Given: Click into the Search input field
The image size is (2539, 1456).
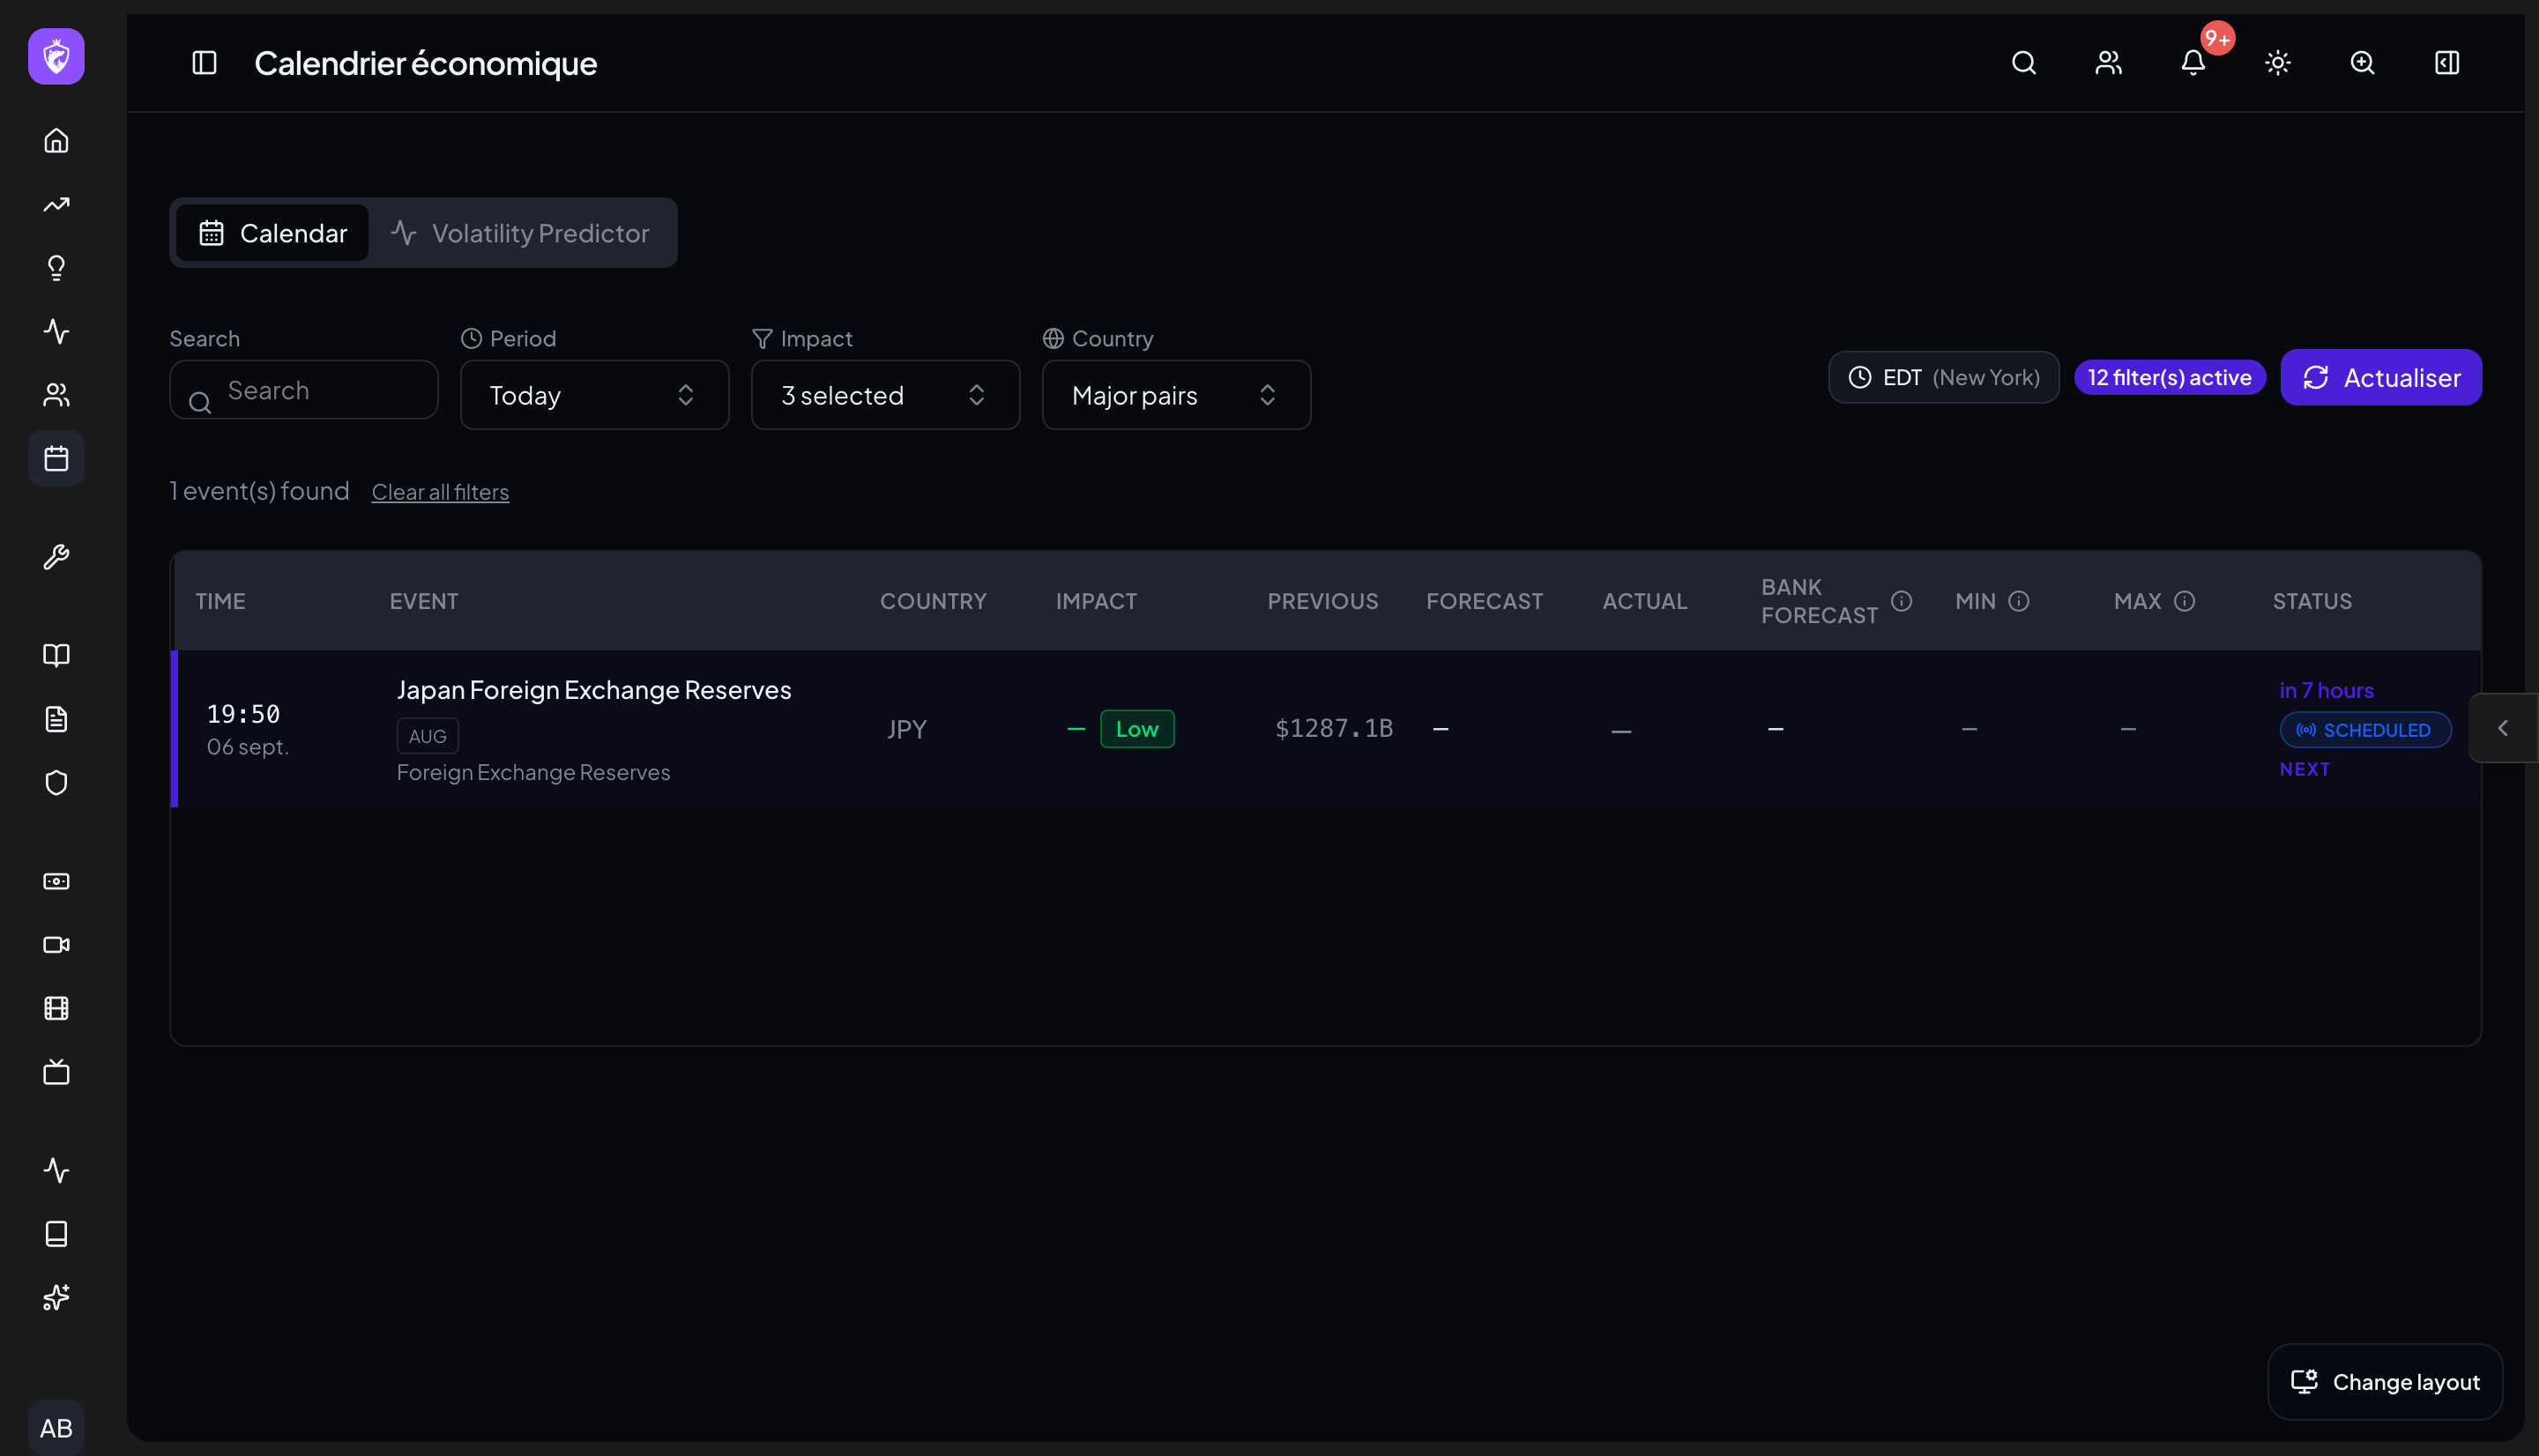Looking at the screenshot, I should [304, 390].
